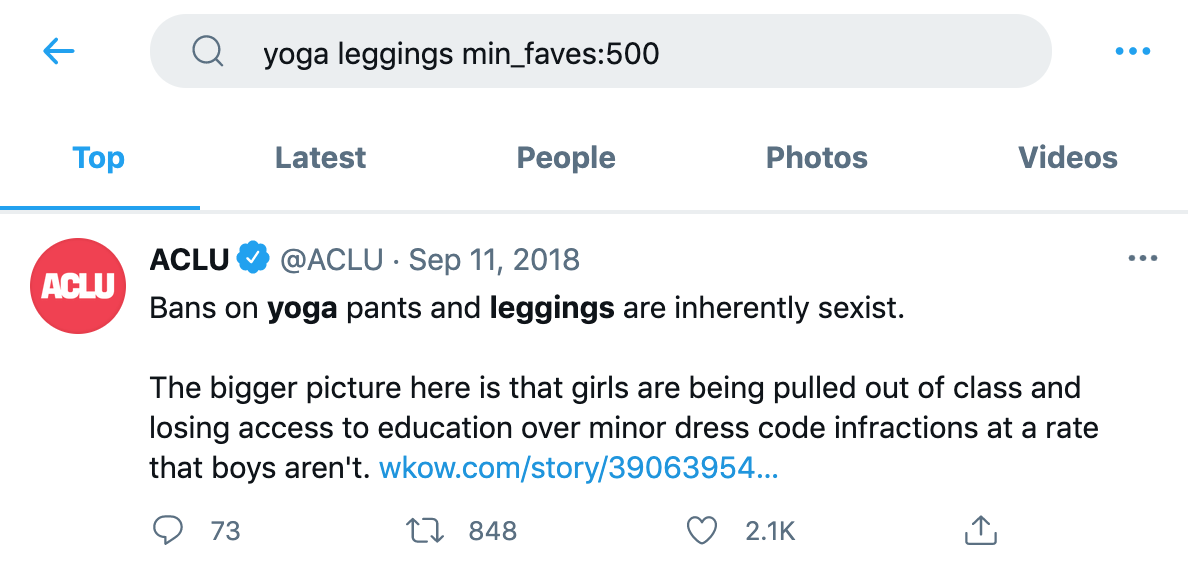Click the back arrow icon
The height and width of the screenshot is (572, 1188).
59,51
